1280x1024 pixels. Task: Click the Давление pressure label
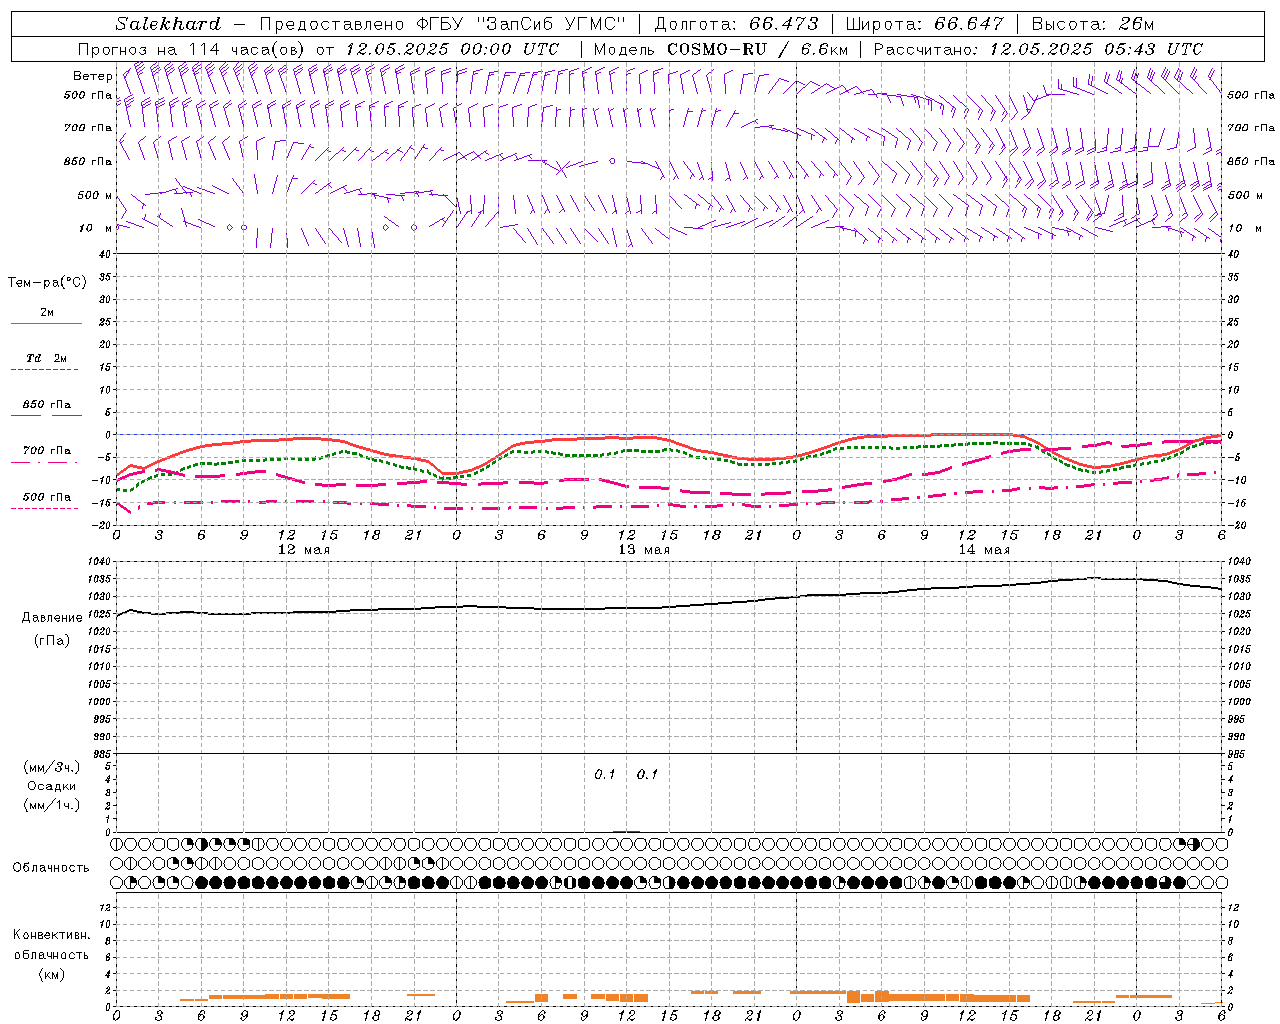click(x=52, y=618)
